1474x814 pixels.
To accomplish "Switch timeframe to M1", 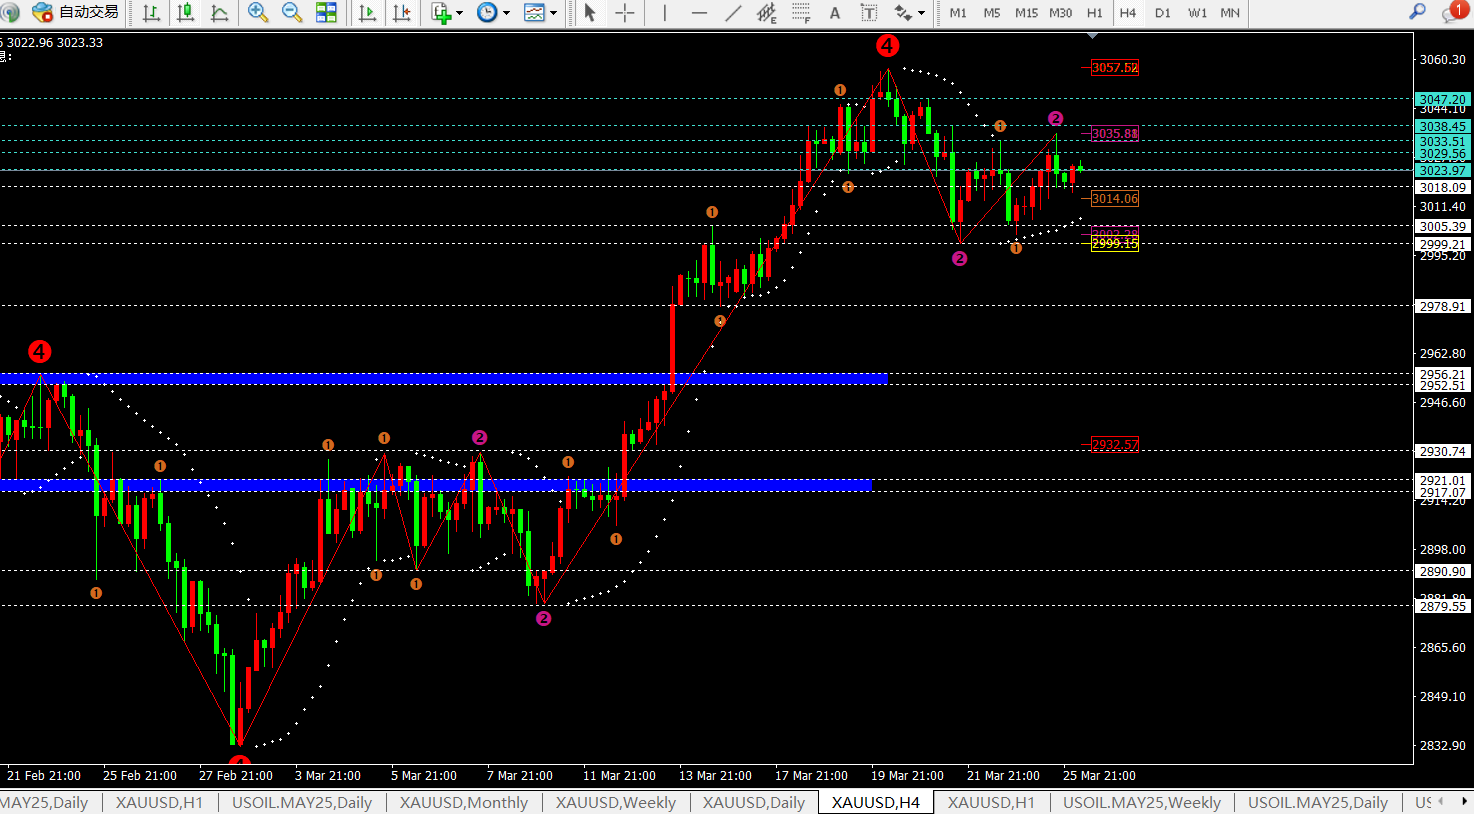I will click(x=958, y=13).
